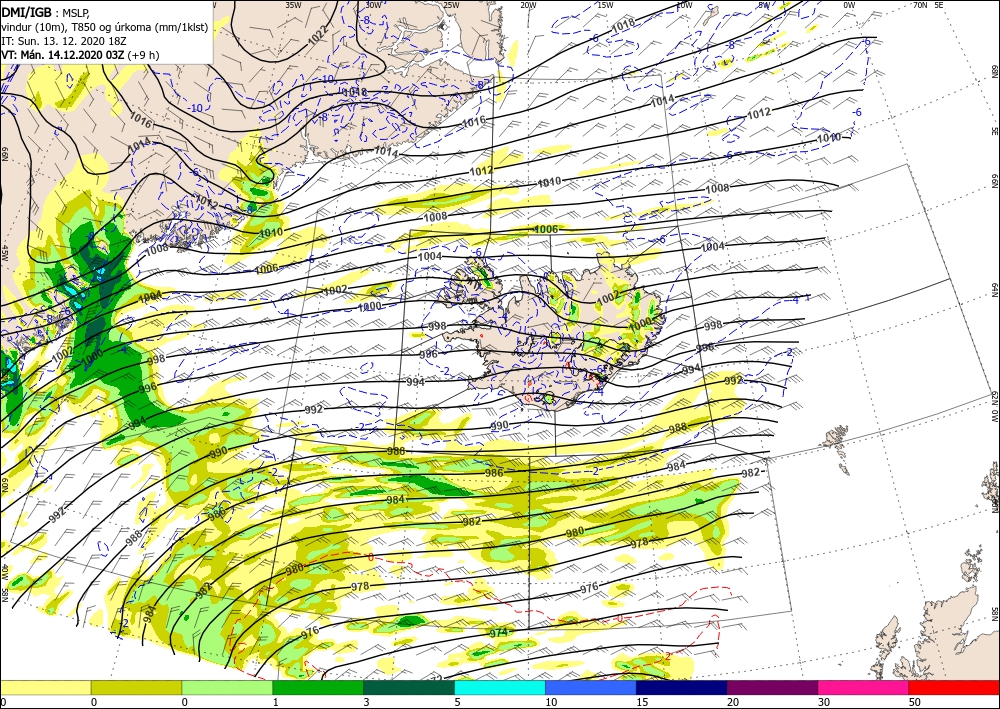The height and width of the screenshot is (709, 1000).
Task: Click the light green legend swatch
Action: click(x=227, y=687)
